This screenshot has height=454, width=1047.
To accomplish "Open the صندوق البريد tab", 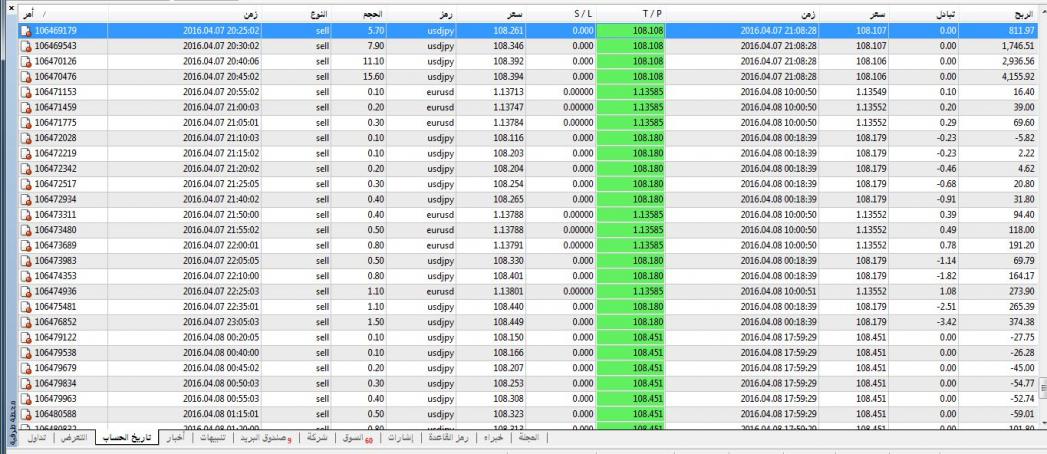I will [268, 439].
